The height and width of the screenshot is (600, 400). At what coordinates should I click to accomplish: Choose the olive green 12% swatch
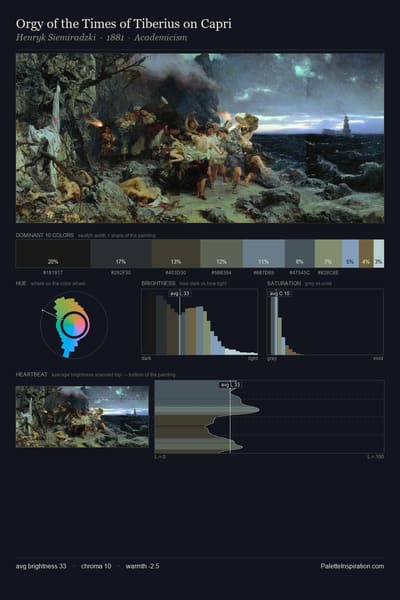click(x=221, y=253)
